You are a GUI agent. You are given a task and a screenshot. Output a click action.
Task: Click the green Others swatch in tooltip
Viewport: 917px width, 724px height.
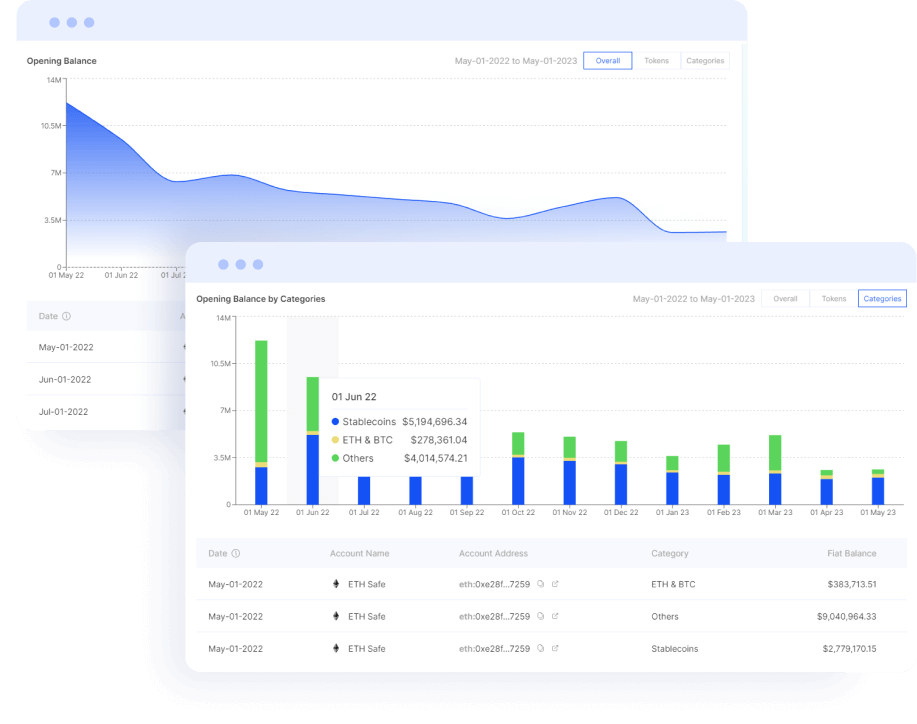tap(335, 458)
